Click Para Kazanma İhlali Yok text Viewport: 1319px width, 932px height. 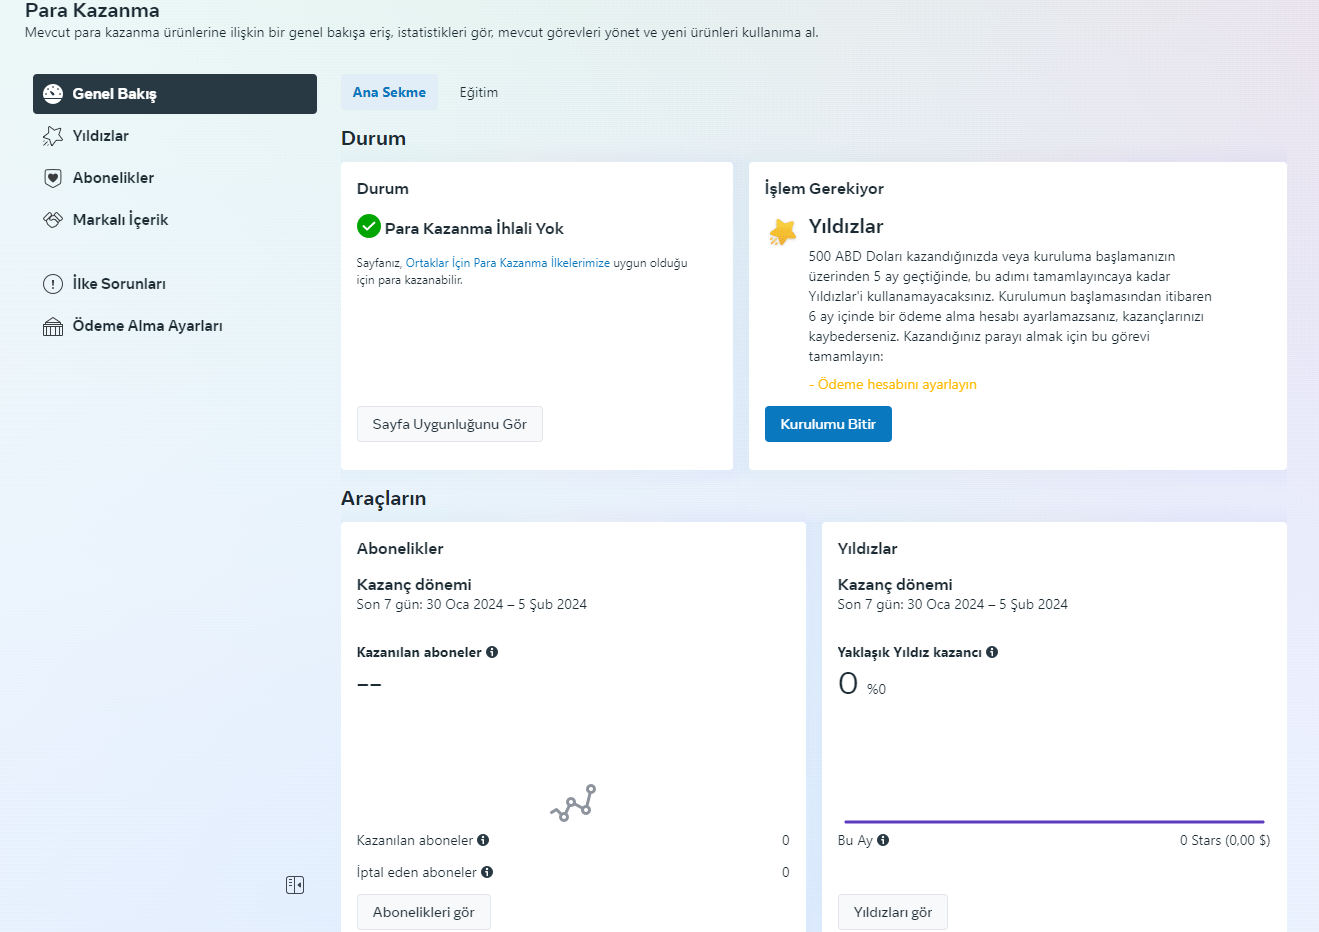474,228
